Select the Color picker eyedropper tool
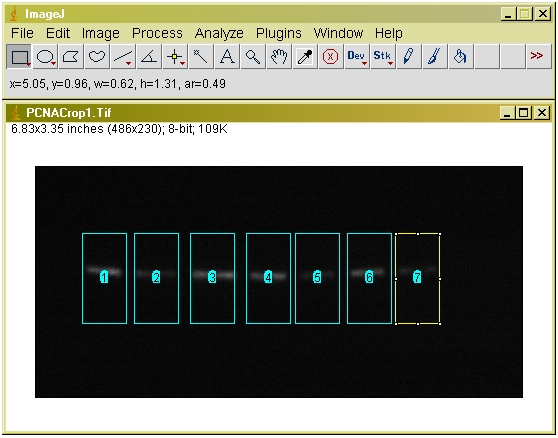The height and width of the screenshot is (438, 558). tap(305, 57)
